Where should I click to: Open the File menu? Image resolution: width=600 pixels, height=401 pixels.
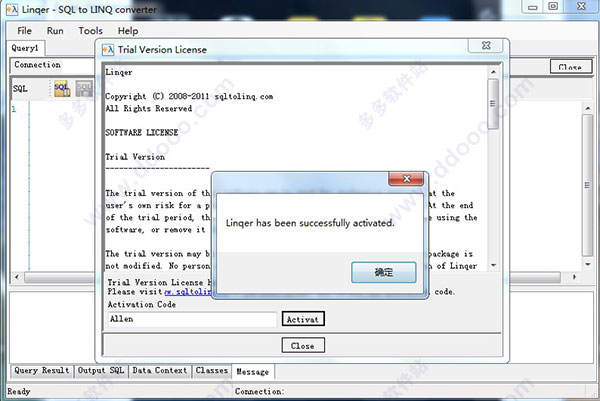[x=24, y=31]
